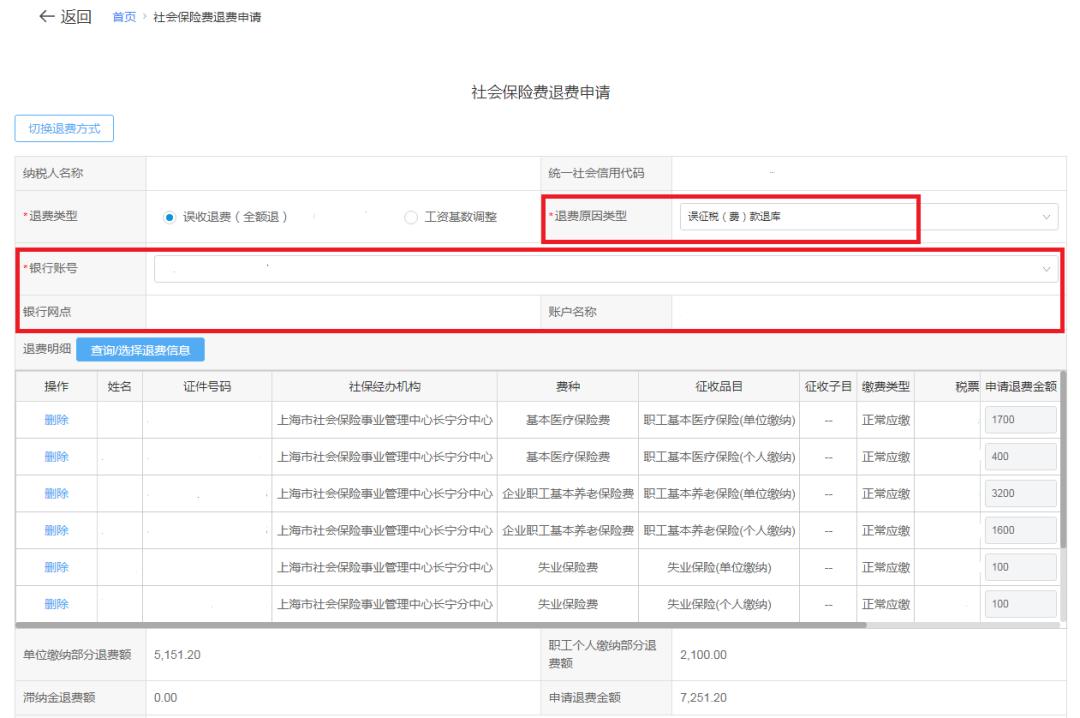The image size is (1080, 718).
Task: Delete the 职工基本养老保险(个人缴纳) row
Action: [x=57, y=531]
